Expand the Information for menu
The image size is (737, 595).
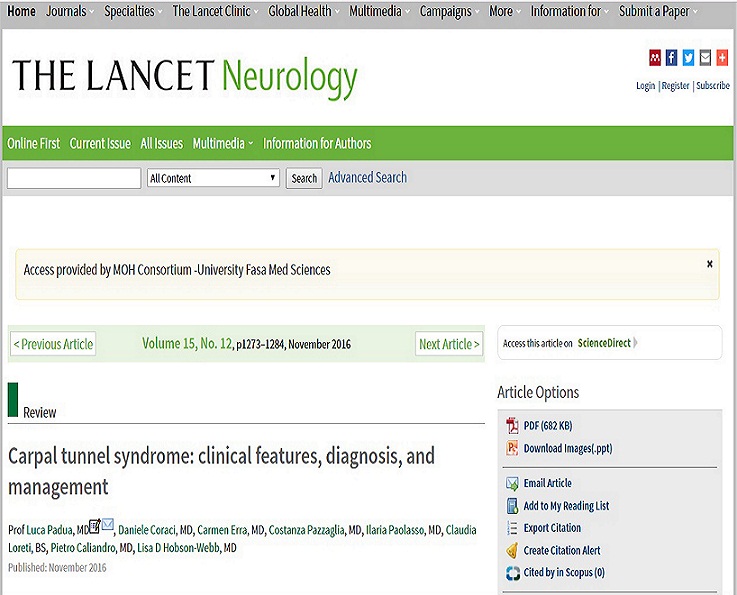(x=570, y=11)
